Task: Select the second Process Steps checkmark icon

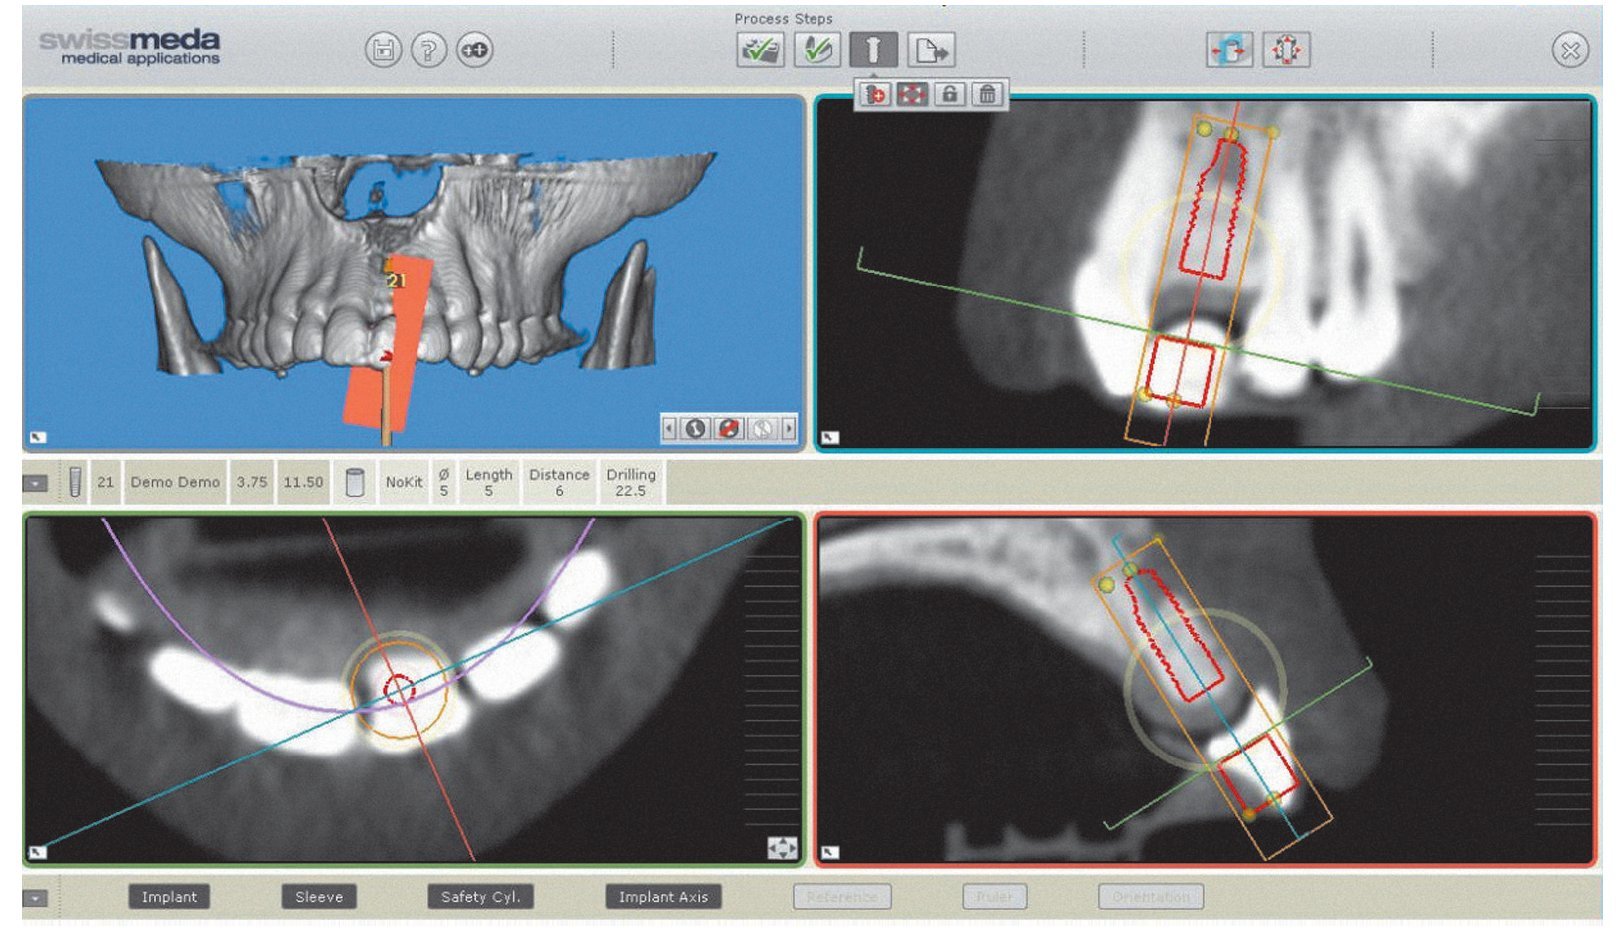Action: pos(816,50)
